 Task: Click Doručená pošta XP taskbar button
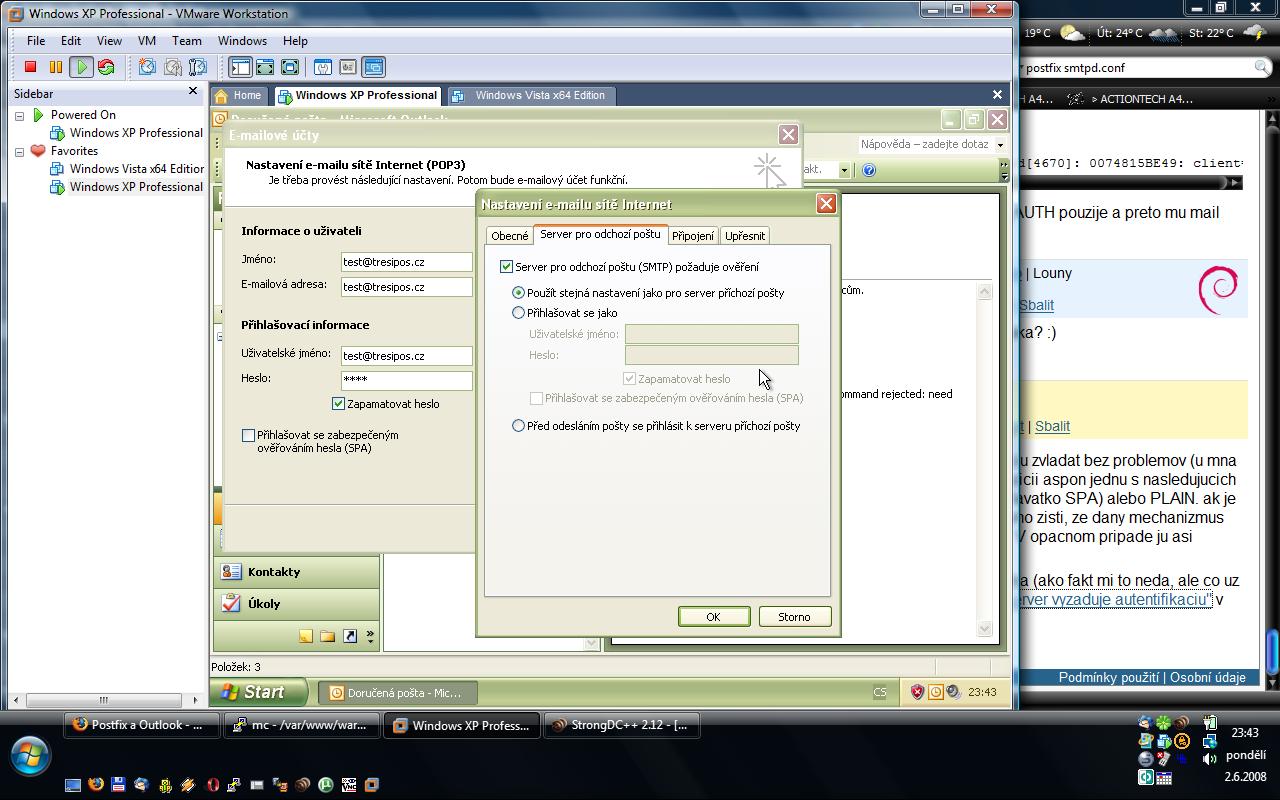(397, 692)
